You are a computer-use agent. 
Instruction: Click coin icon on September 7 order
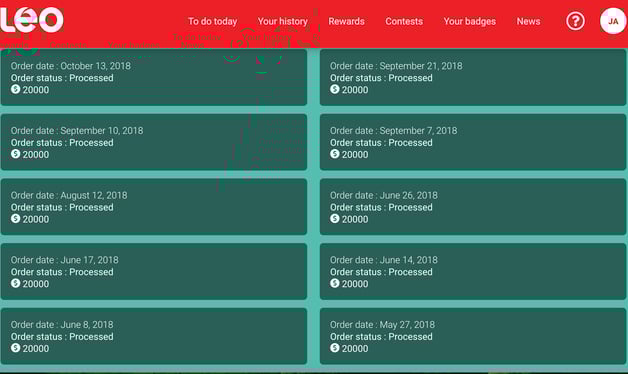[x=335, y=154]
